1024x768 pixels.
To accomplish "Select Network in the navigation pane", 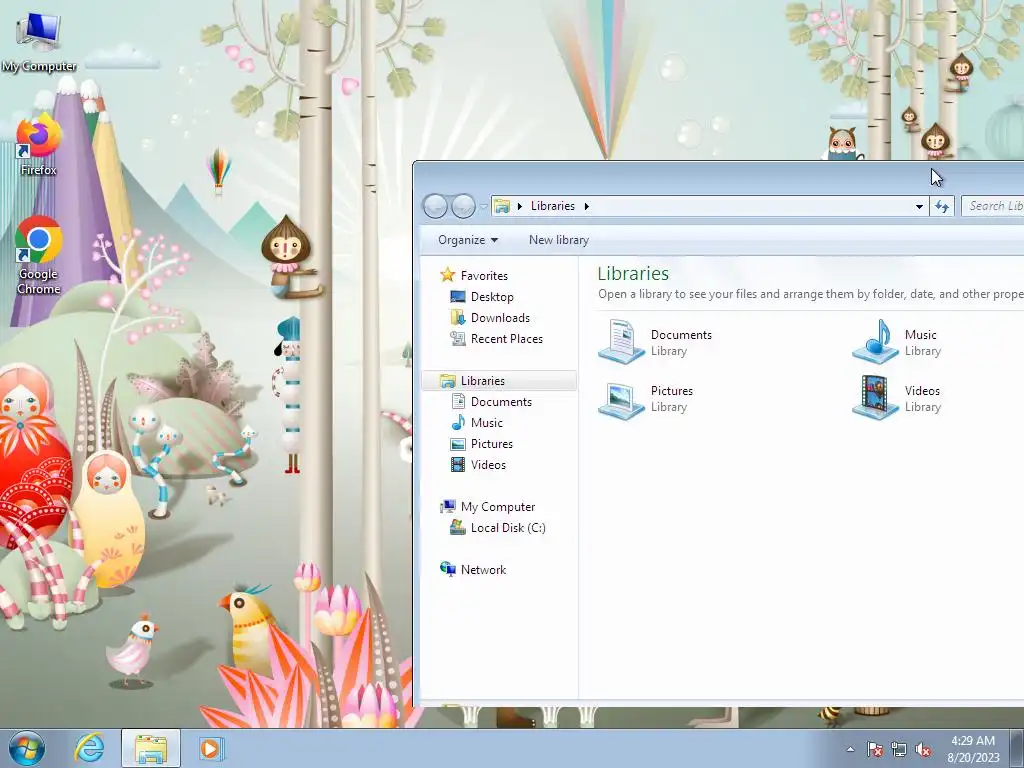I will point(483,569).
